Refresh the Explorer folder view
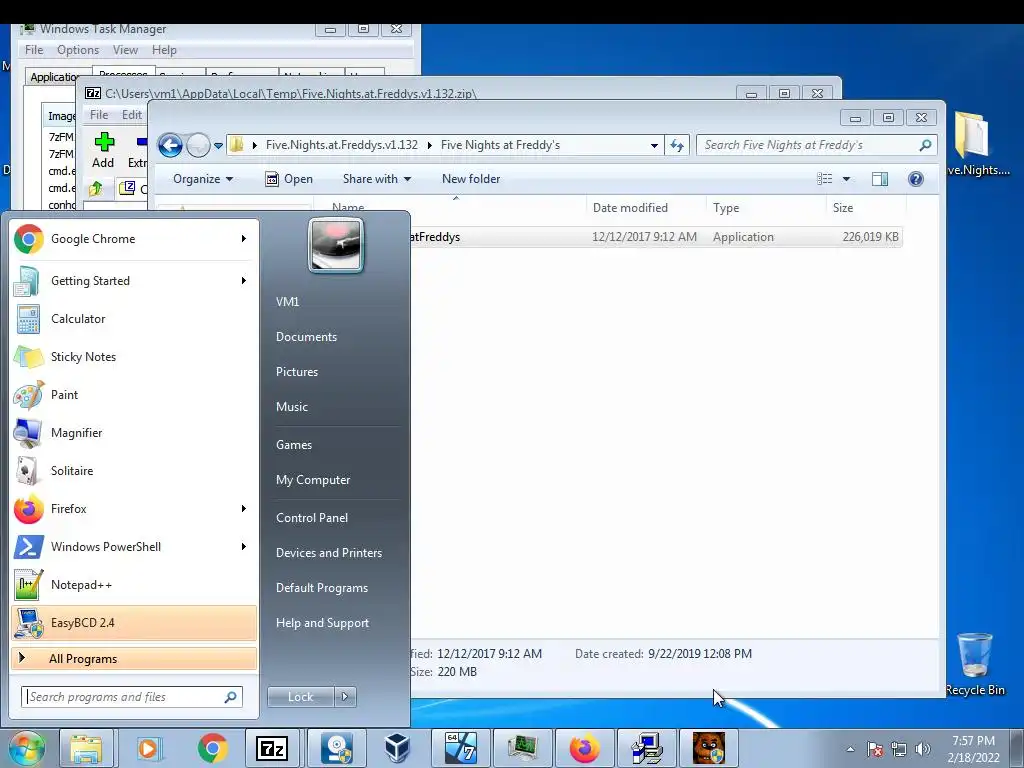The height and width of the screenshot is (768, 1024). [x=677, y=145]
